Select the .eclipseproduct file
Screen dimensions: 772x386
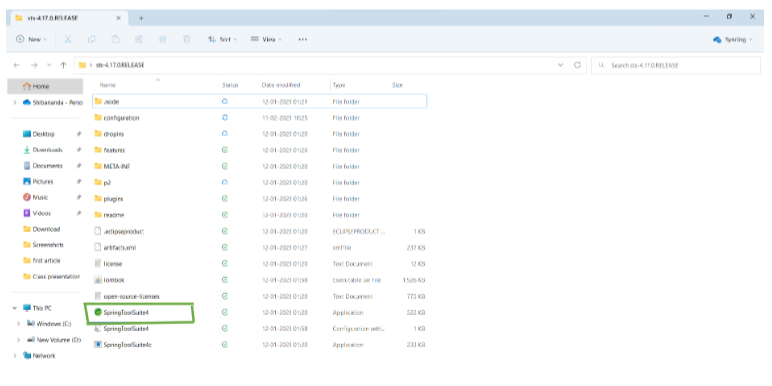point(259,231)
